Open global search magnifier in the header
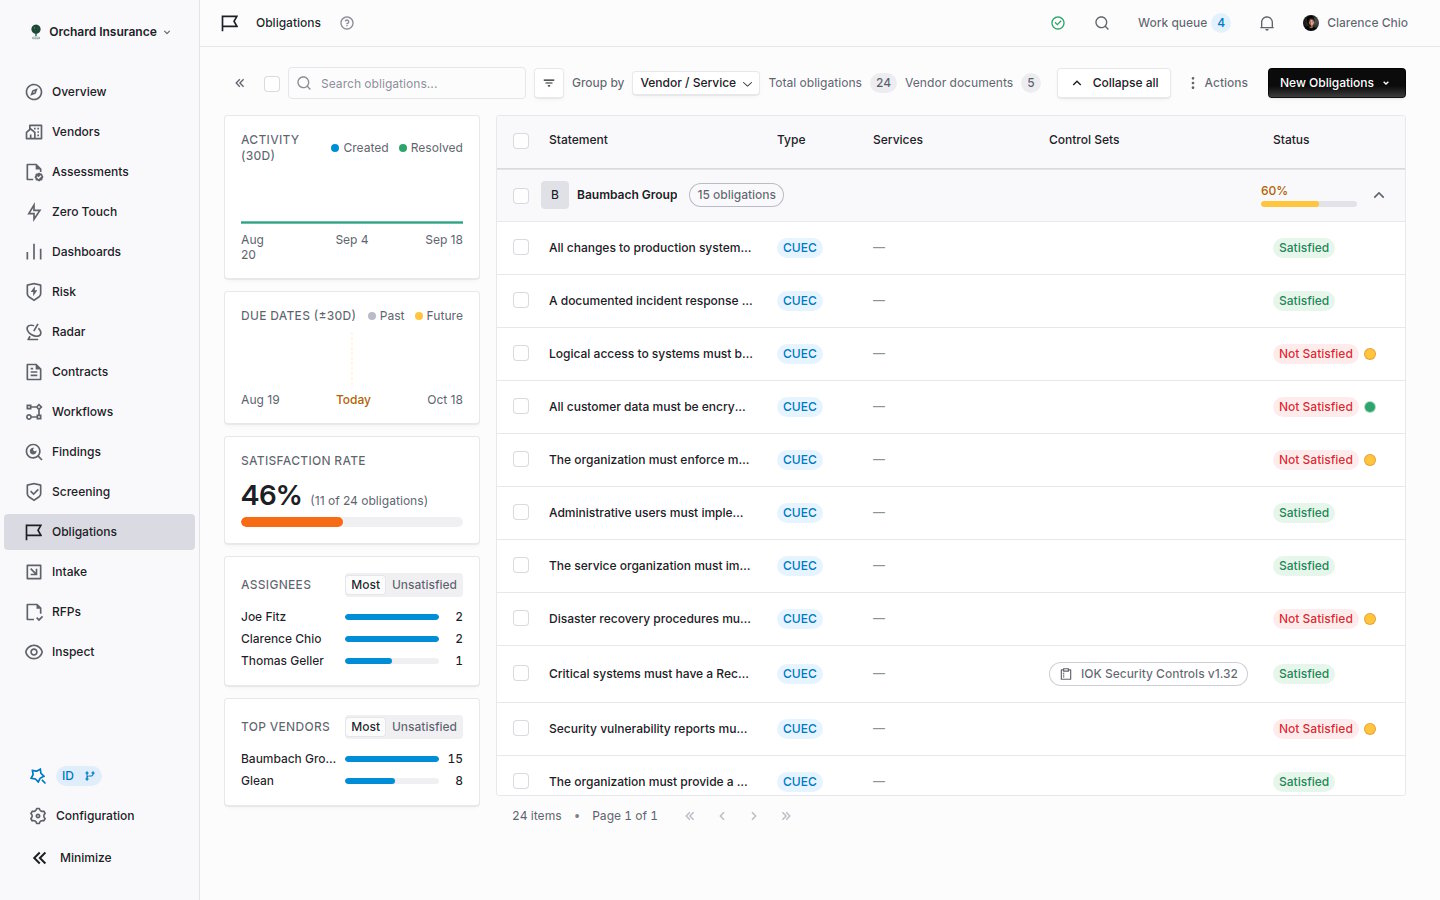 1102,23
